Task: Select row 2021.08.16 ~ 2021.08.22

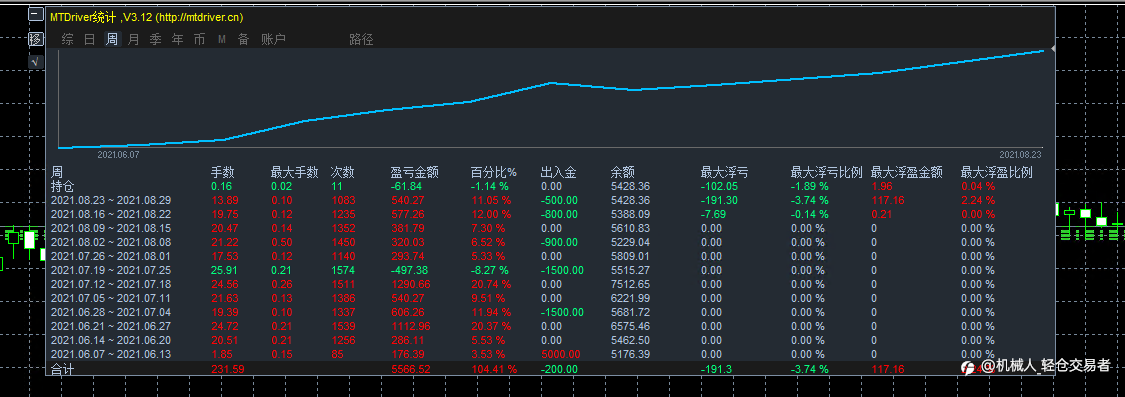Action: (x=110, y=214)
